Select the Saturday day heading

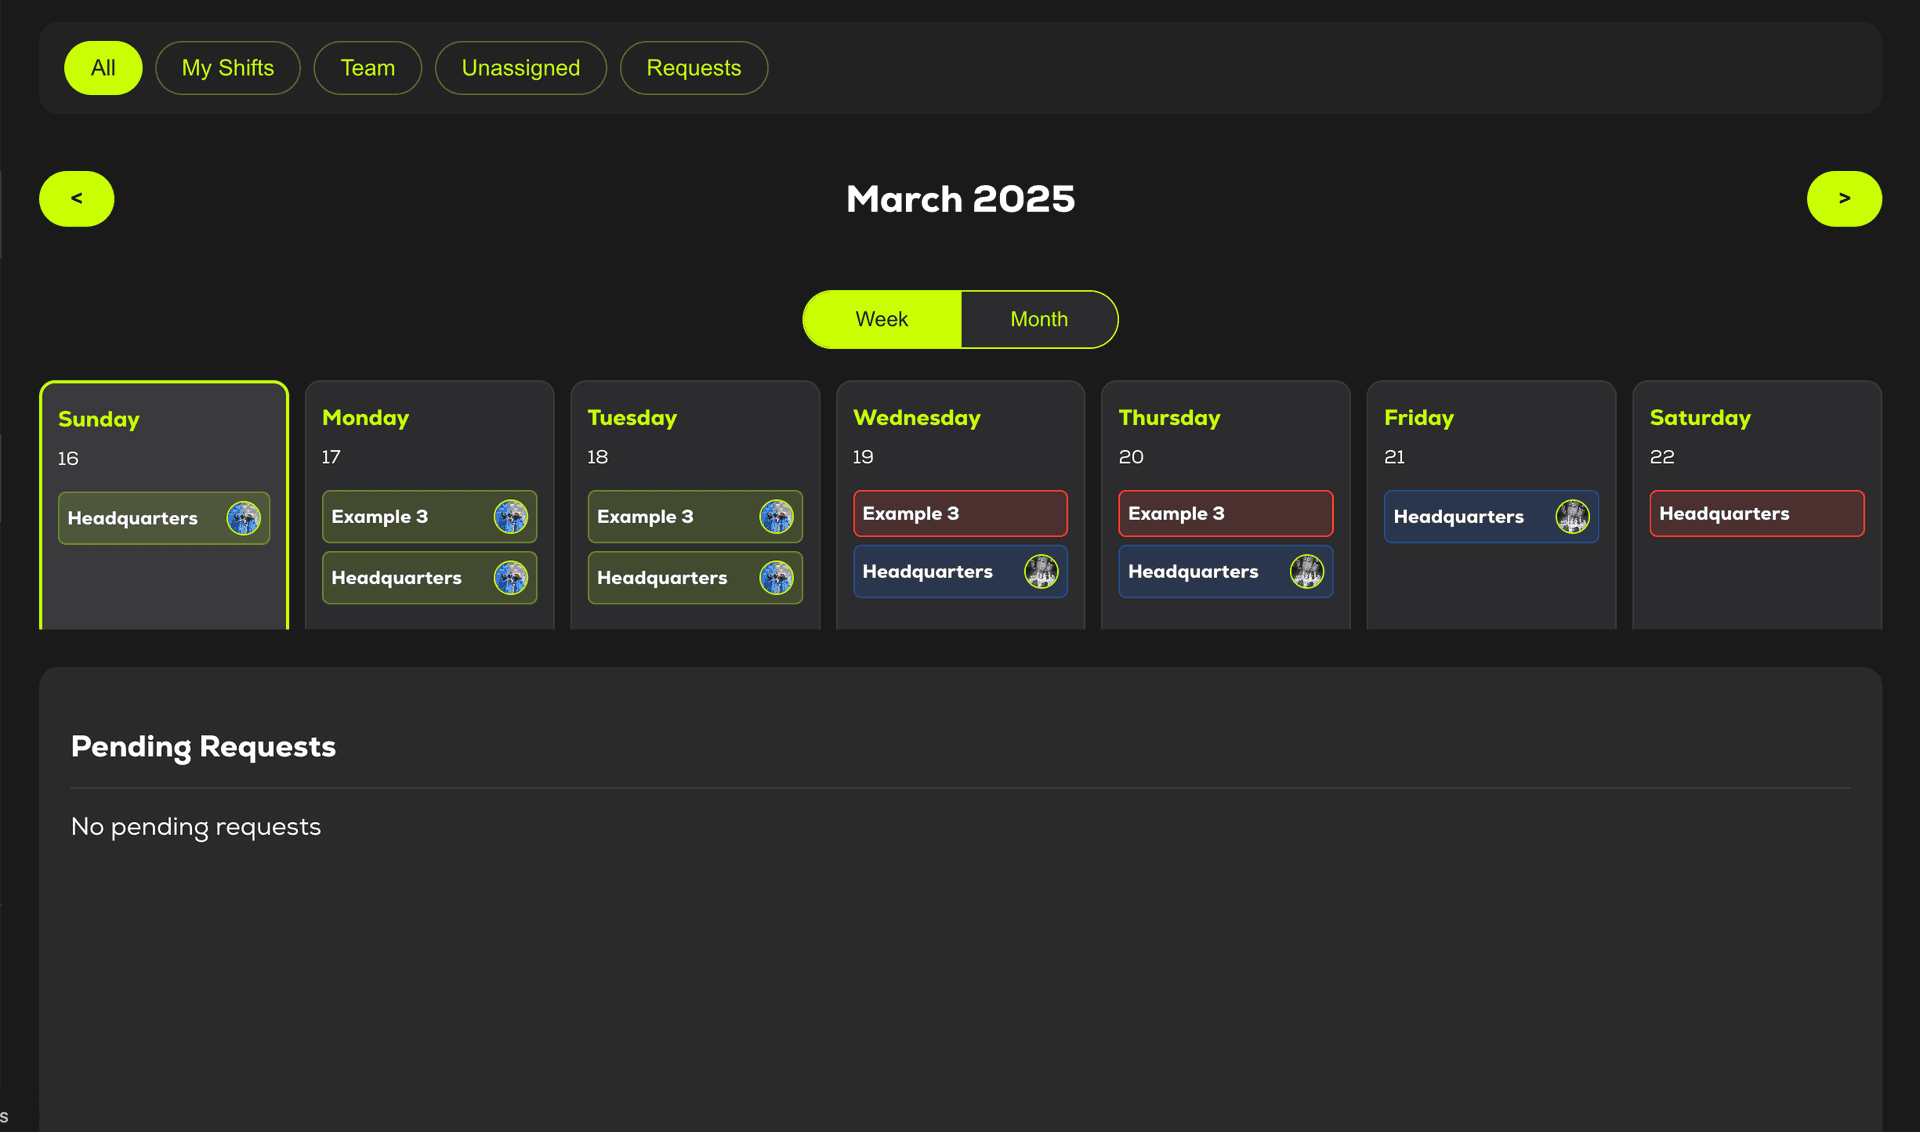pos(1700,417)
